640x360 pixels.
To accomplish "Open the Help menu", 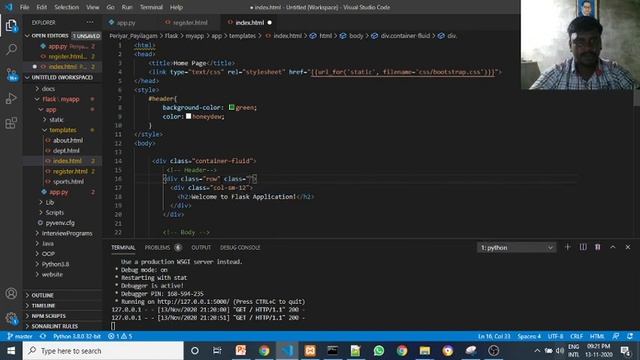I will [176, 7].
